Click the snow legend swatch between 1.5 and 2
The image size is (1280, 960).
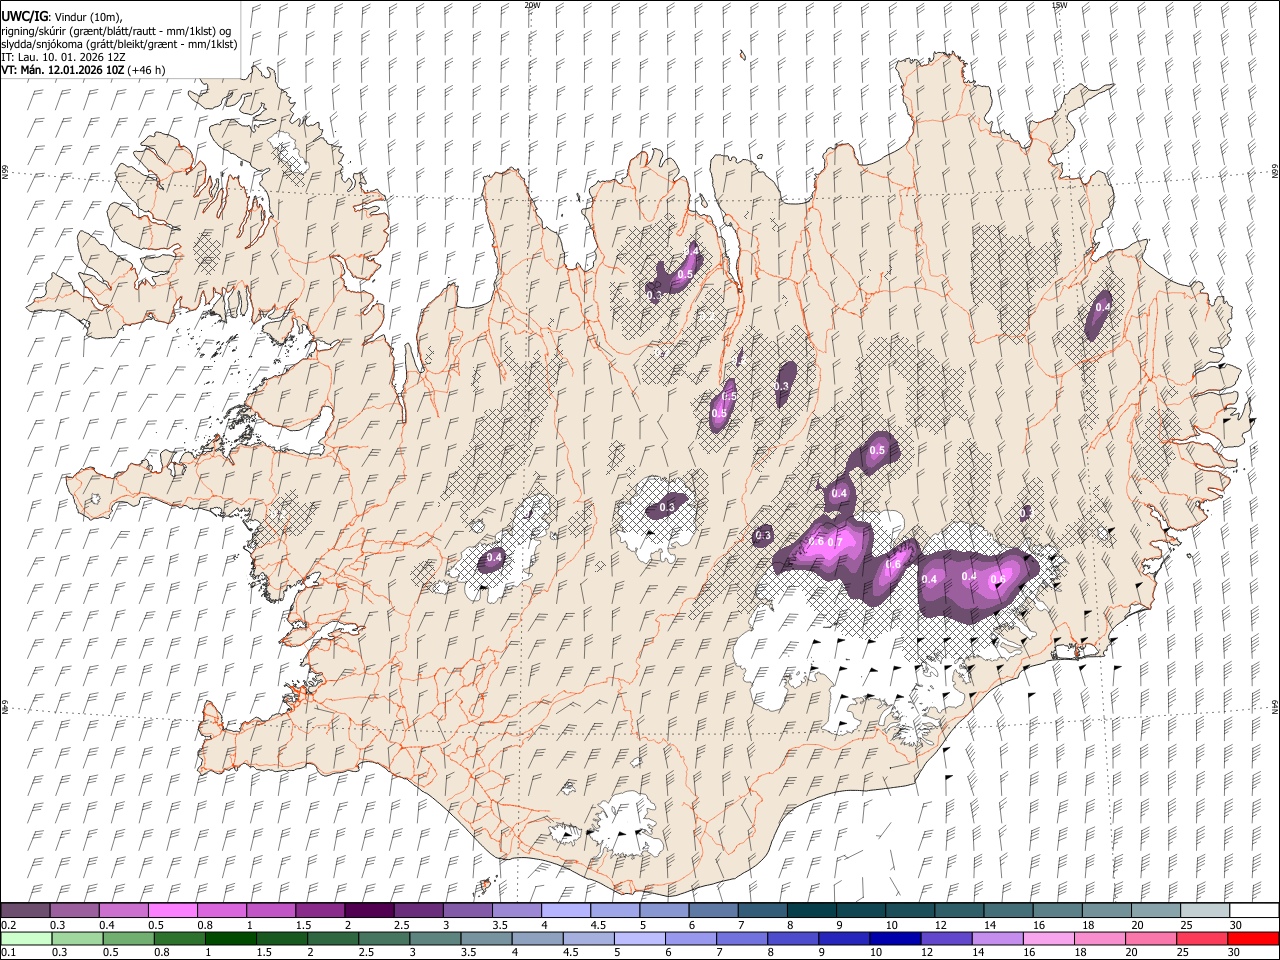(x=320, y=911)
